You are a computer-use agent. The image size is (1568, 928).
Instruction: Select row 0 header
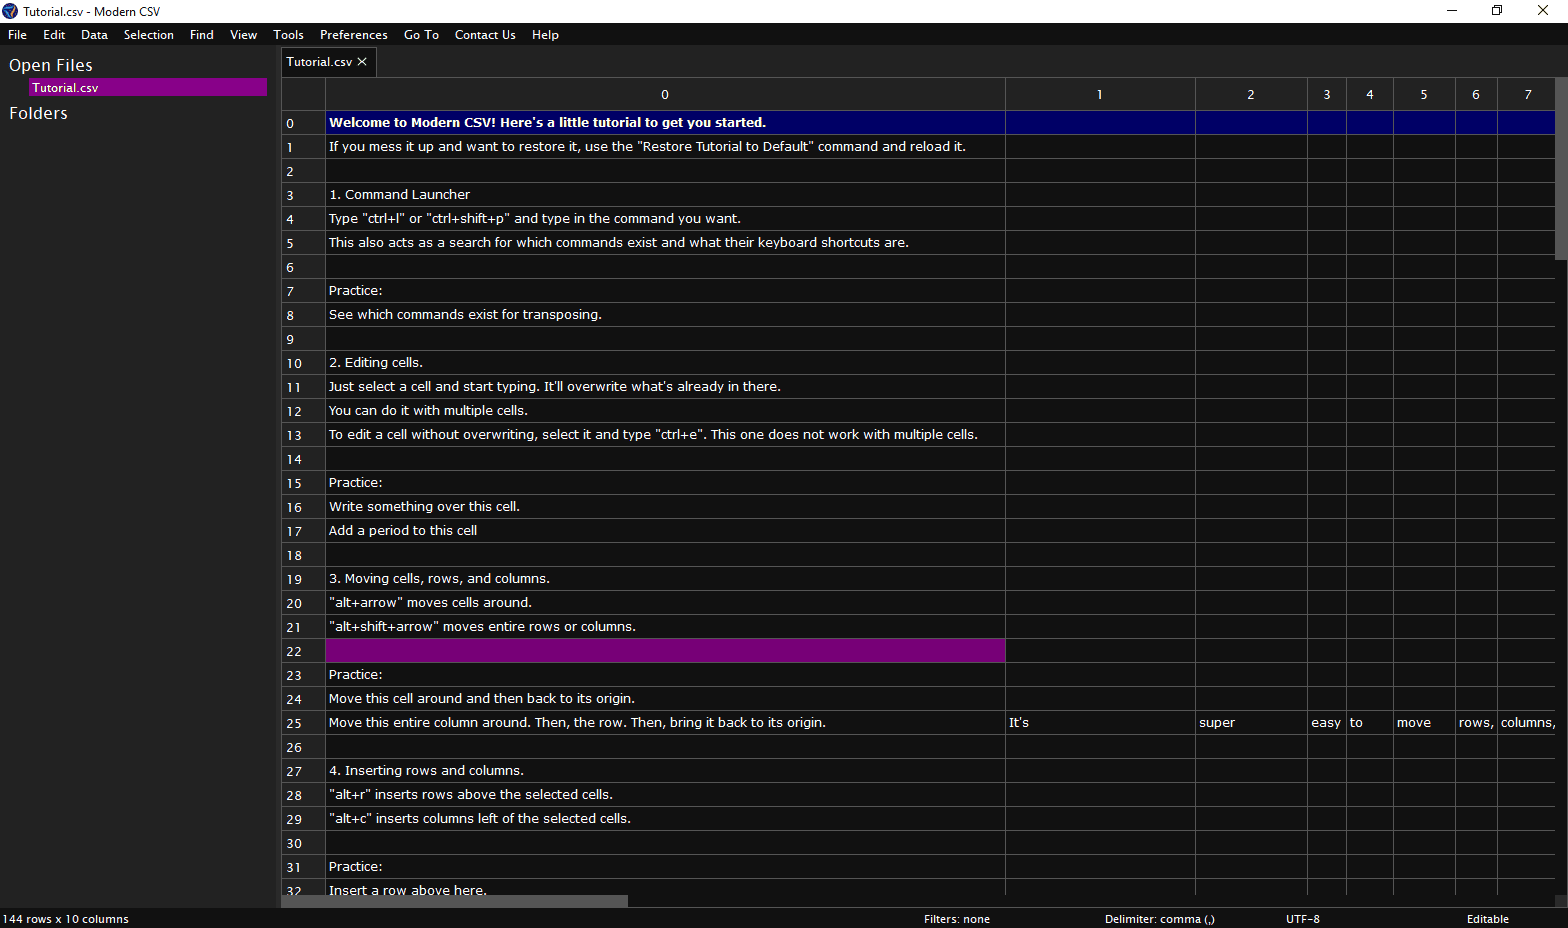coord(303,123)
